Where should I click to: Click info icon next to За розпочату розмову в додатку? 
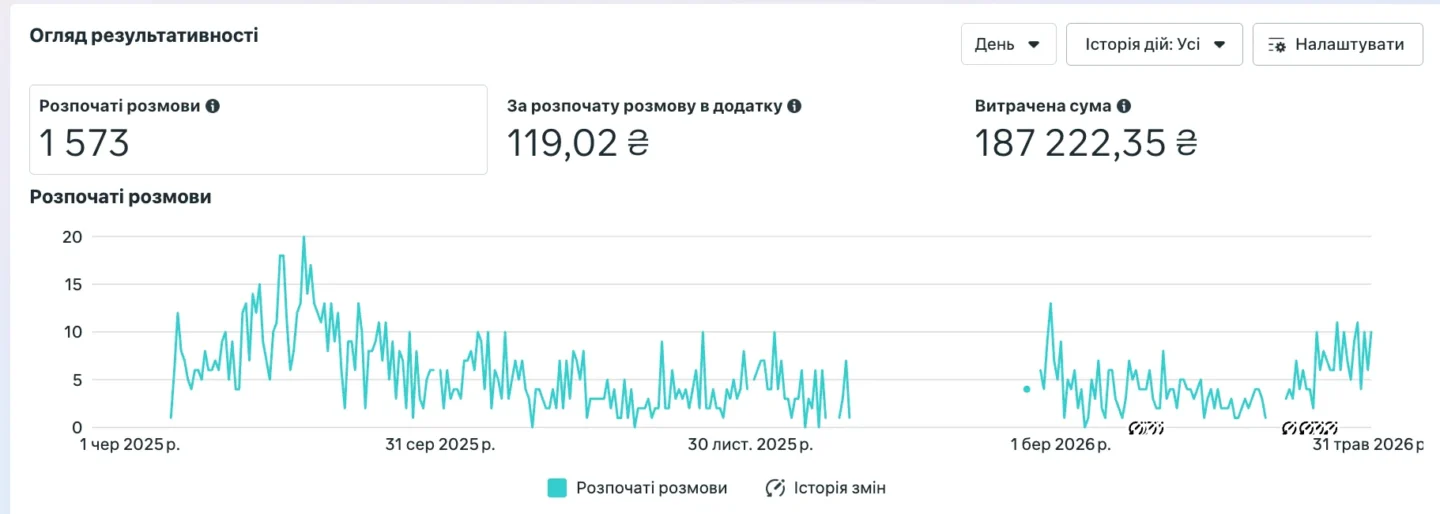click(x=794, y=105)
